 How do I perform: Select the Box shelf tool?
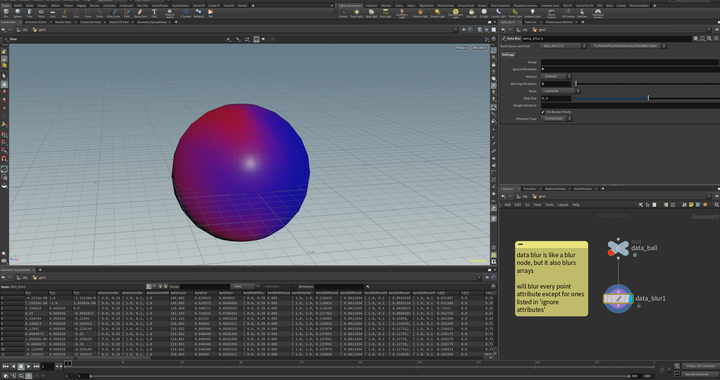(x=6, y=13)
